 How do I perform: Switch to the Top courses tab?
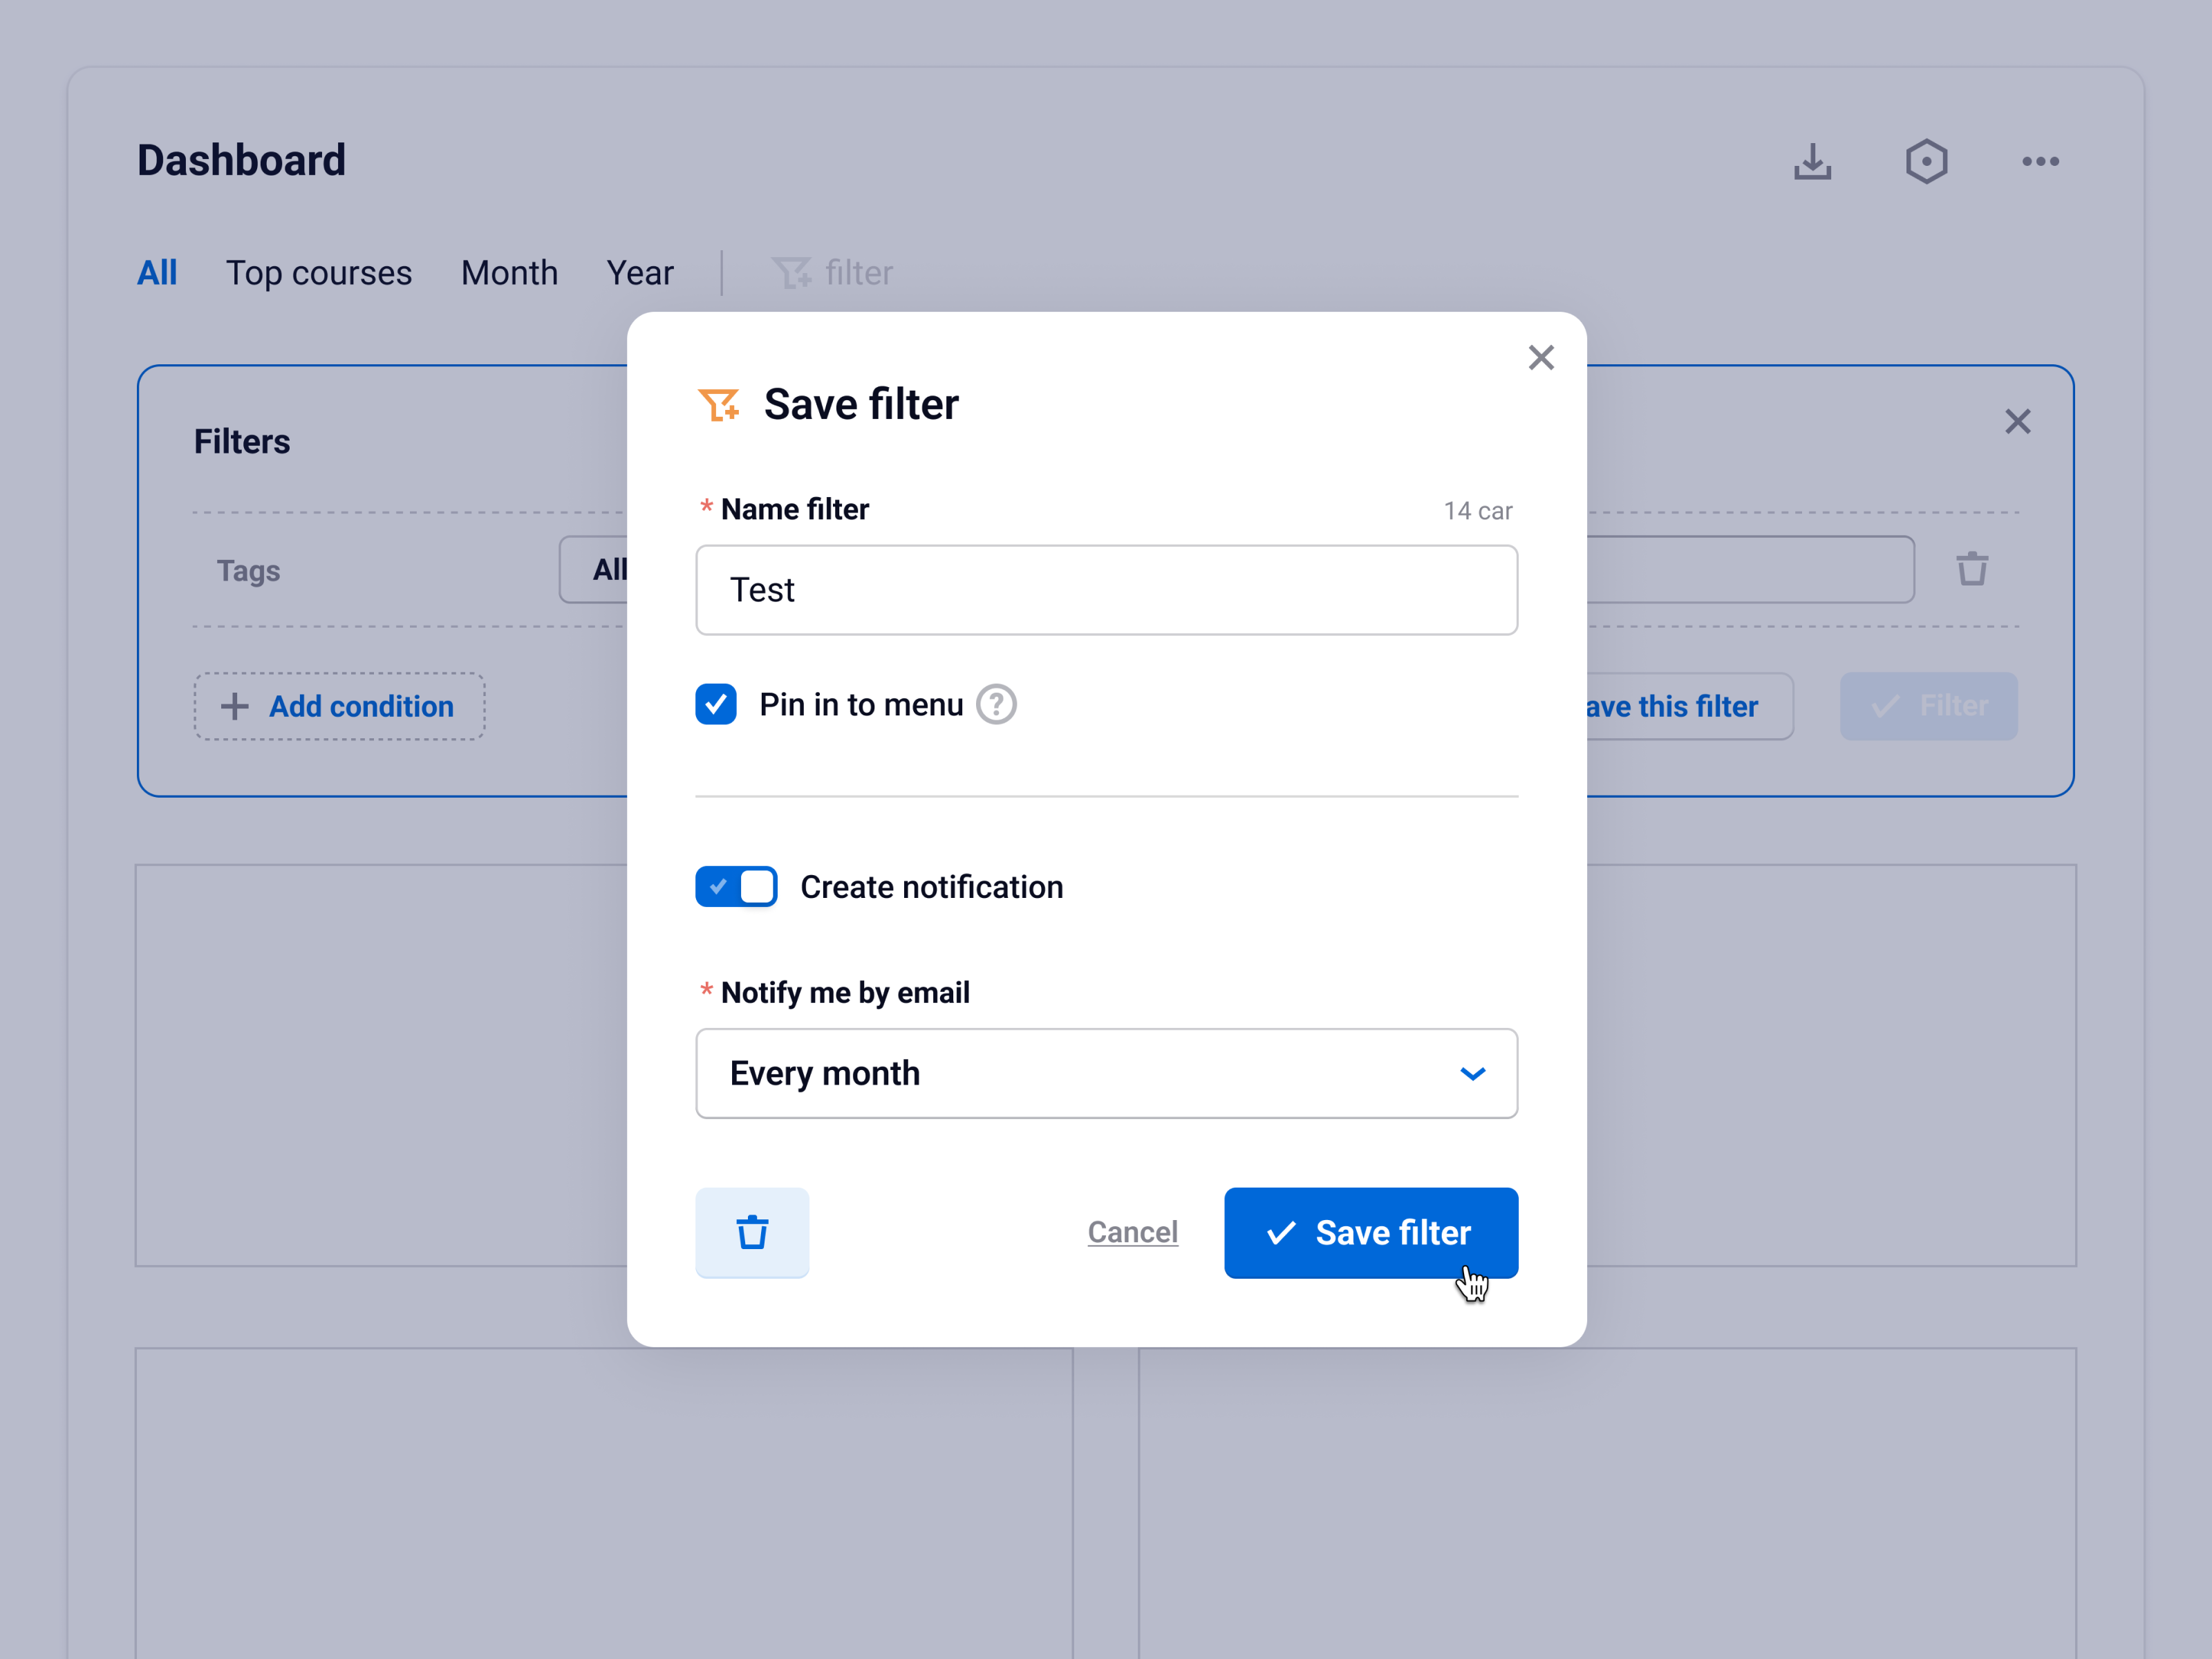tap(319, 272)
